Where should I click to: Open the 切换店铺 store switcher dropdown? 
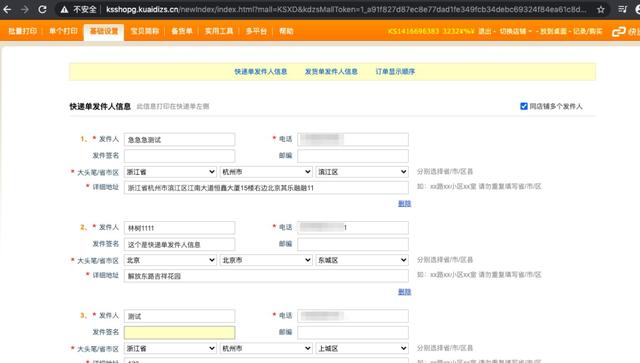click(516, 31)
